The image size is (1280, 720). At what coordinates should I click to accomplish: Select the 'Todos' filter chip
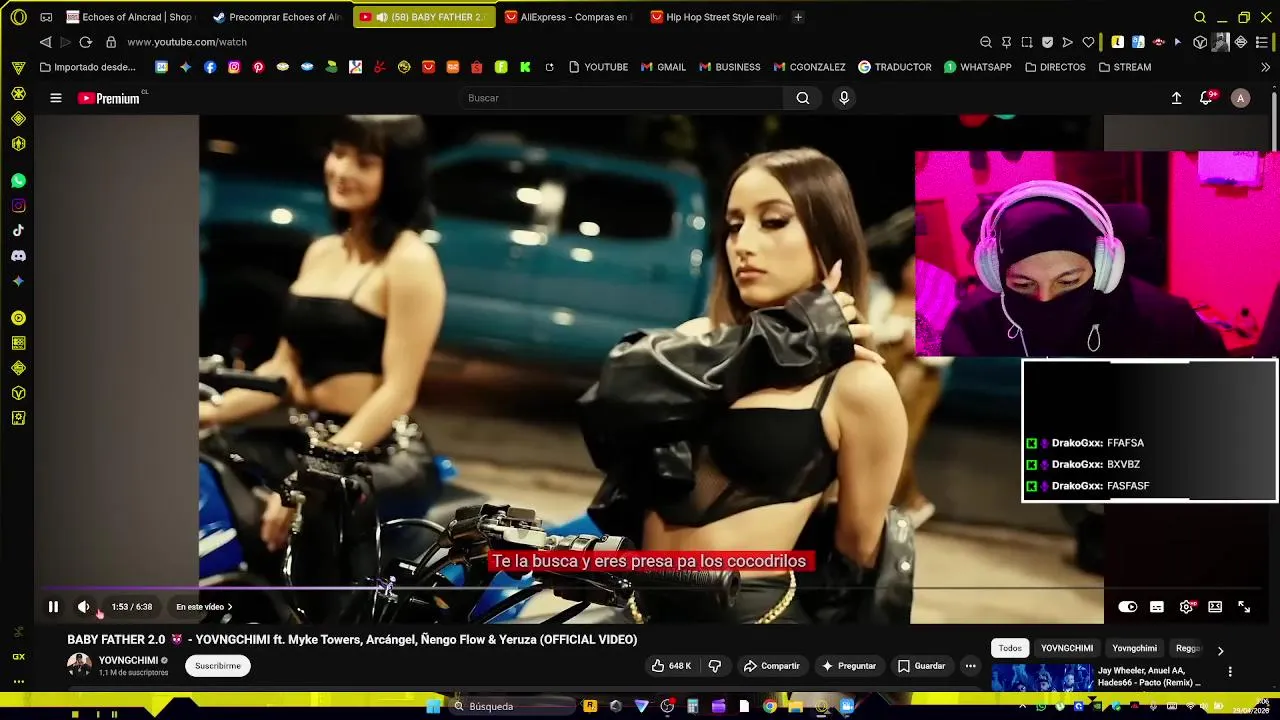click(x=1010, y=648)
